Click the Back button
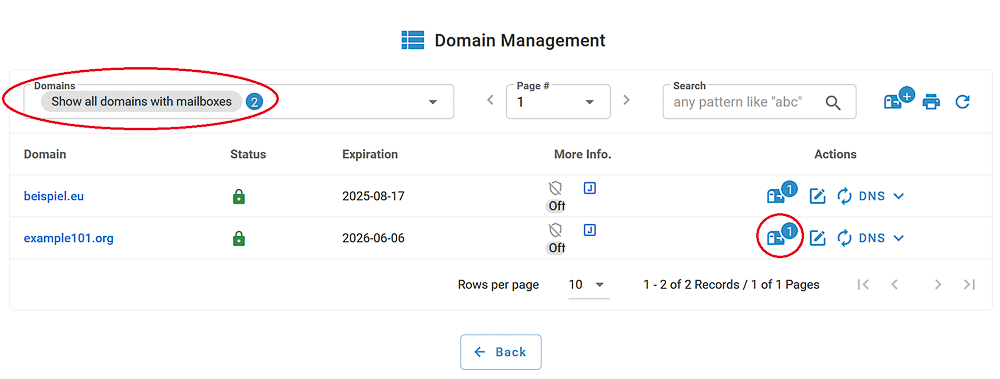The image size is (1000, 379). (501, 352)
